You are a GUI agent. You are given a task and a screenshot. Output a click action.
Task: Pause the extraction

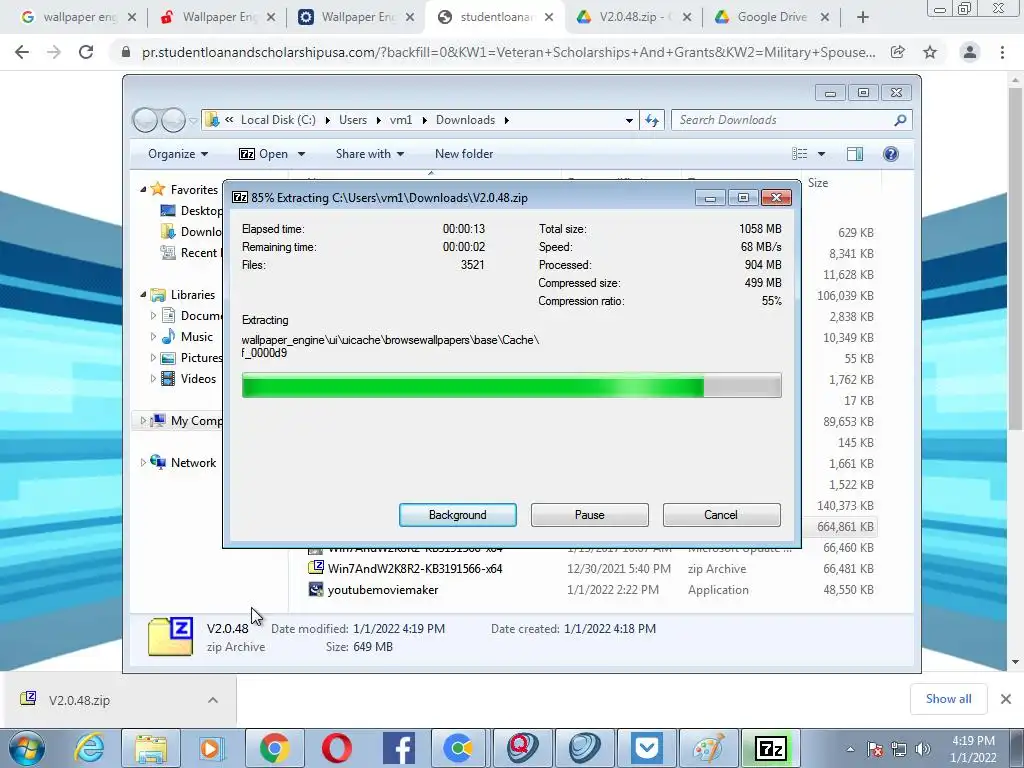click(589, 515)
